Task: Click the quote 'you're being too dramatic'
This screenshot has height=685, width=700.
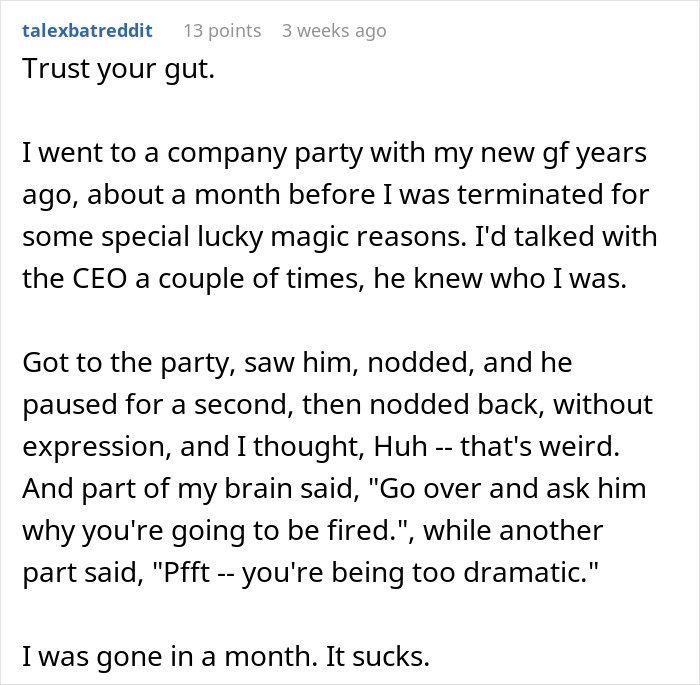Action: [420, 573]
